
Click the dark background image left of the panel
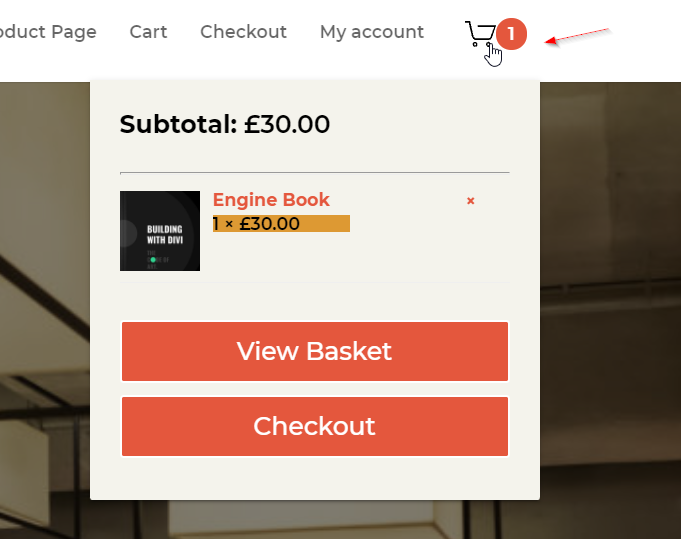[x=45, y=300]
